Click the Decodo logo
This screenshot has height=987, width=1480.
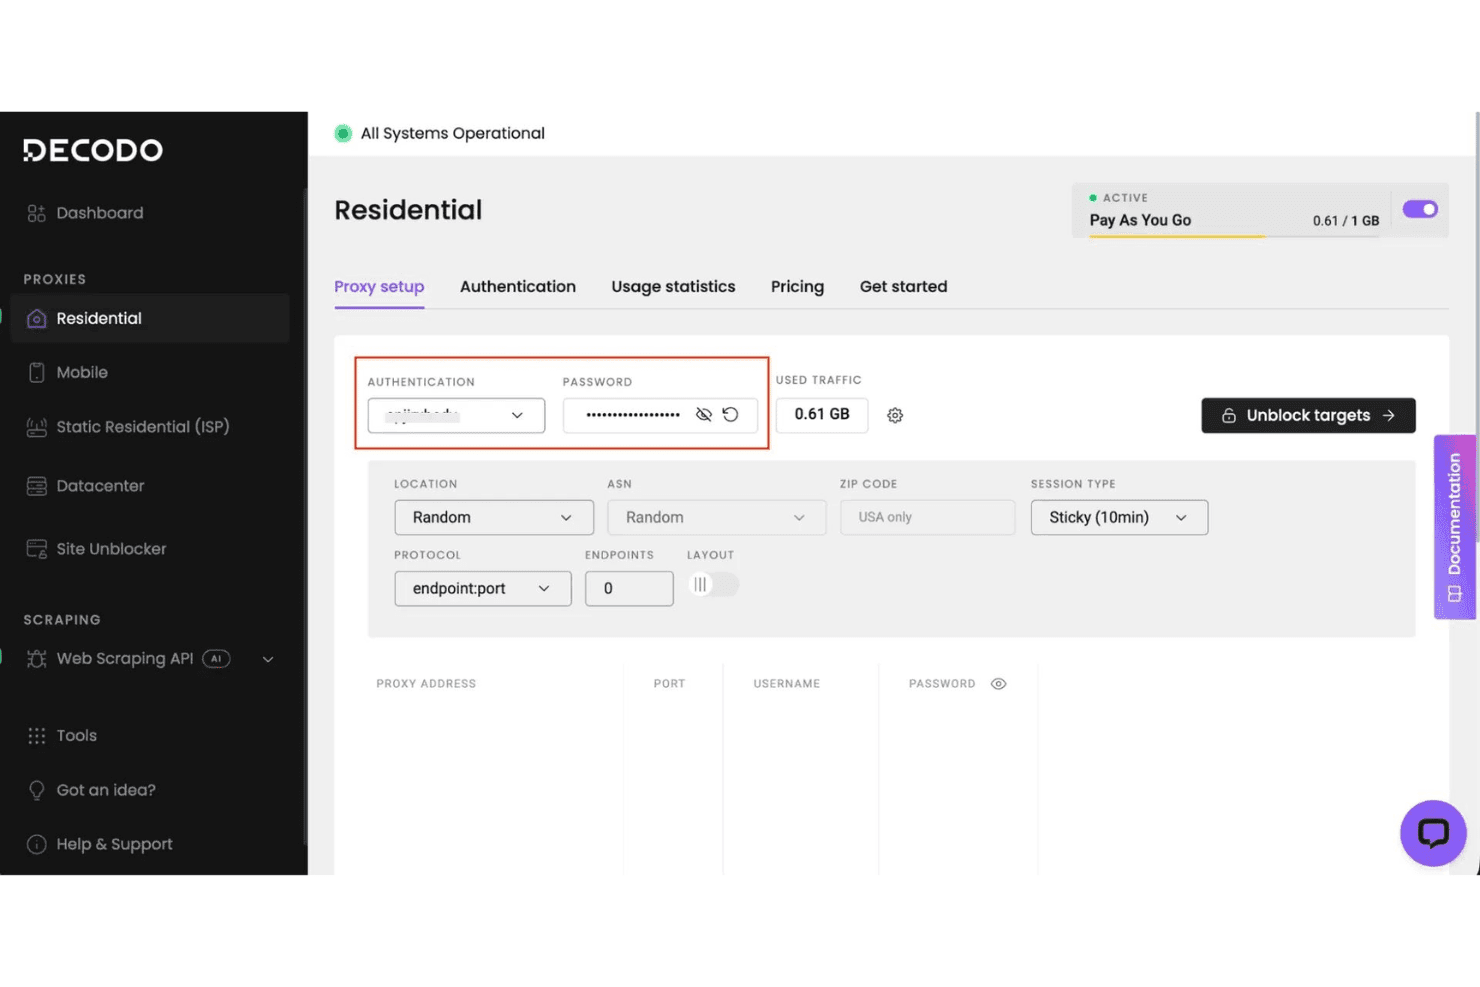pyautogui.click(x=93, y=150)
